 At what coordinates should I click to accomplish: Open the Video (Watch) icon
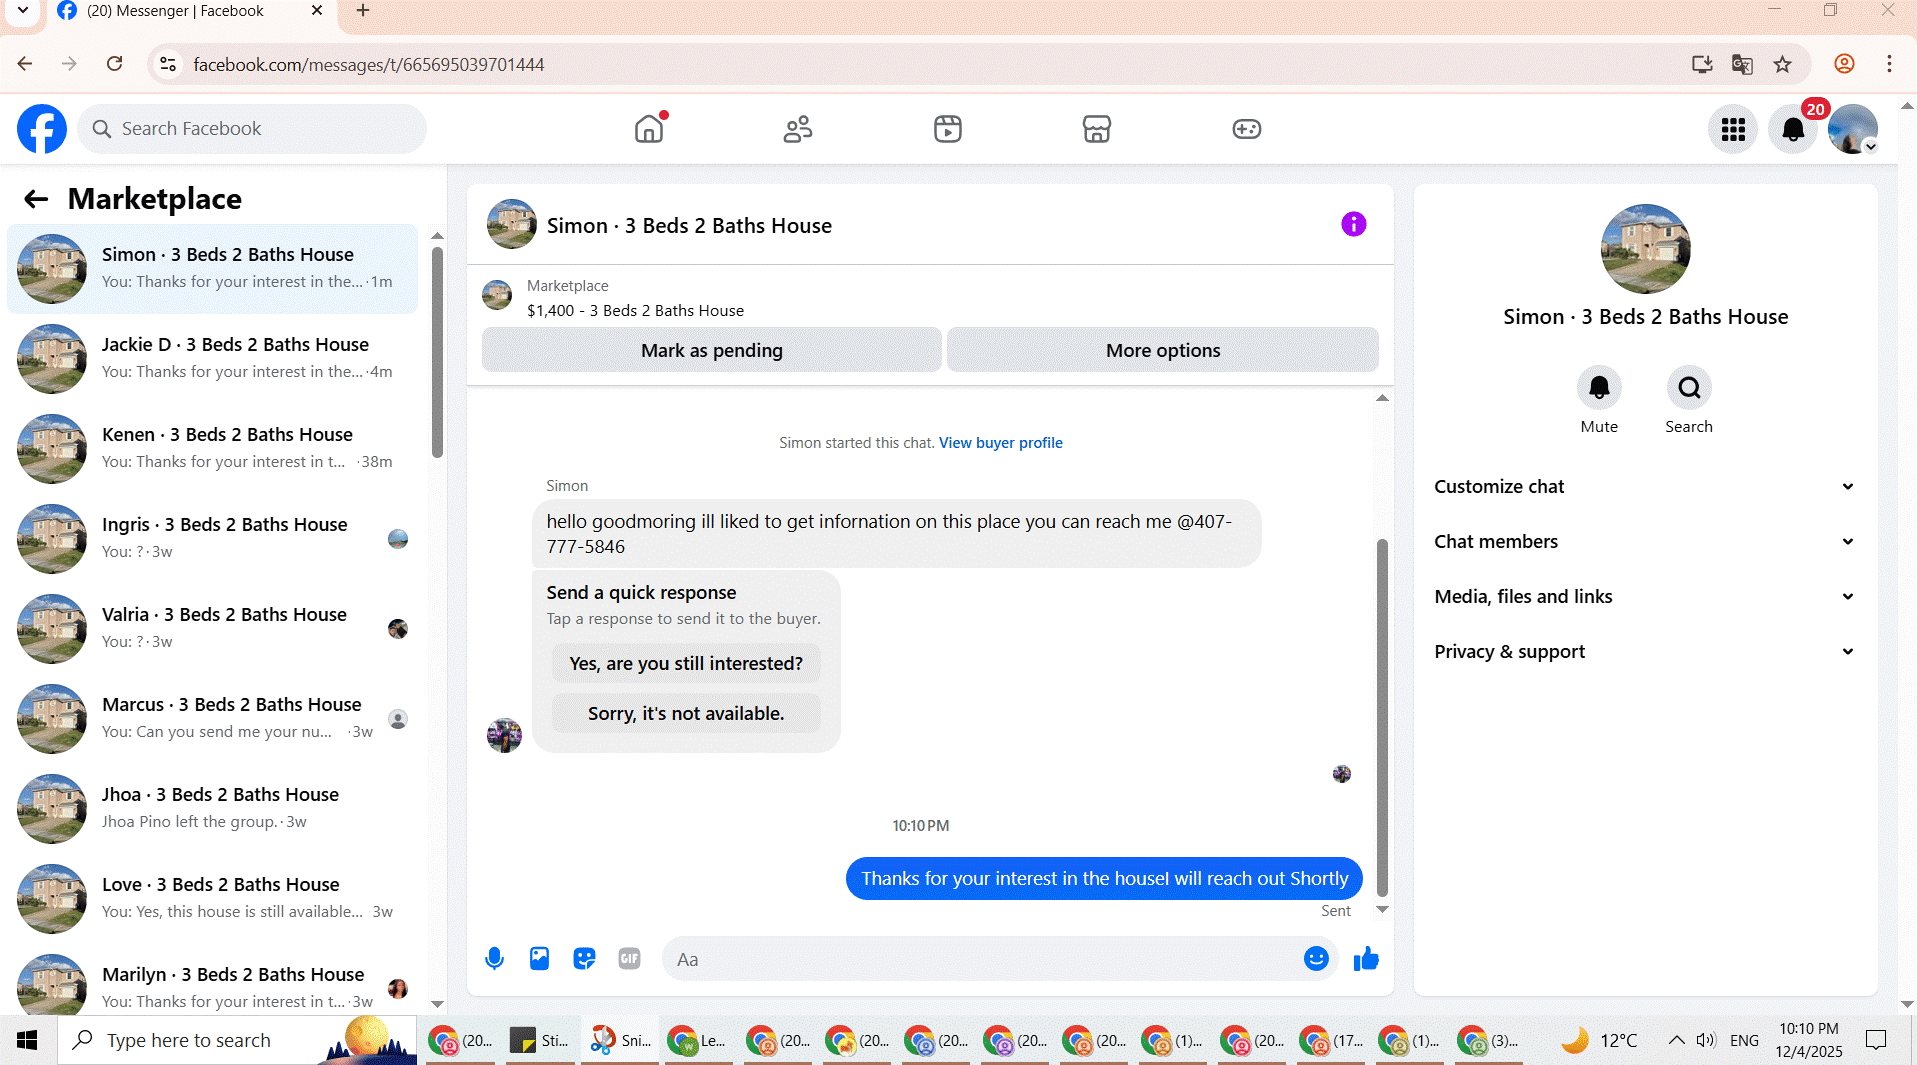pyautogui.click(x=947, y=128)
